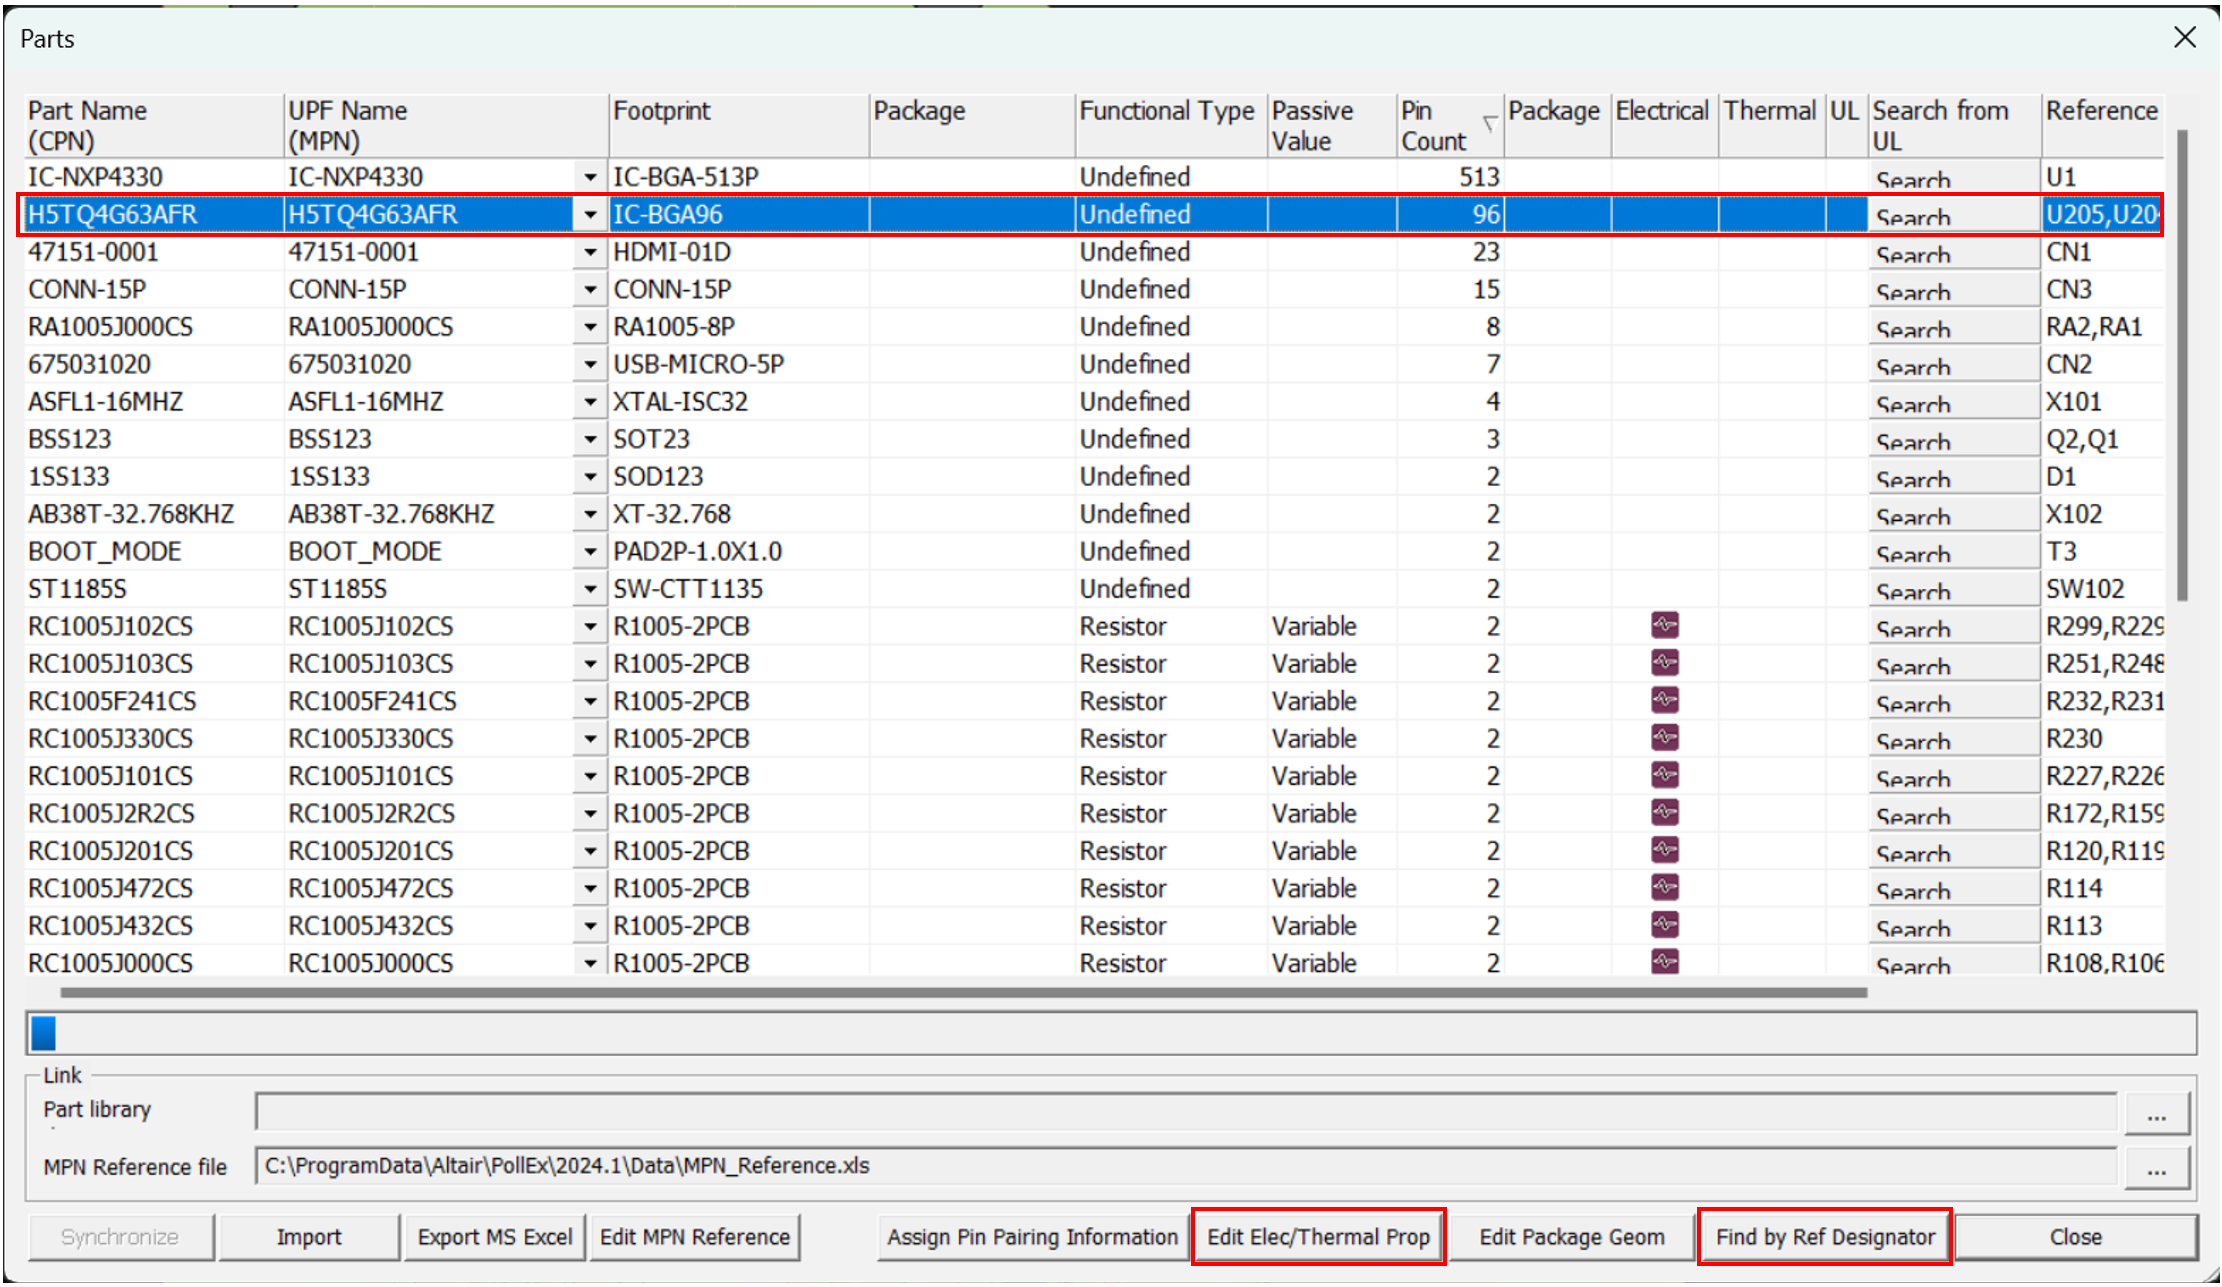Browse for MPN Reference file
2222x1287 pixels.
(2156, 1169)
